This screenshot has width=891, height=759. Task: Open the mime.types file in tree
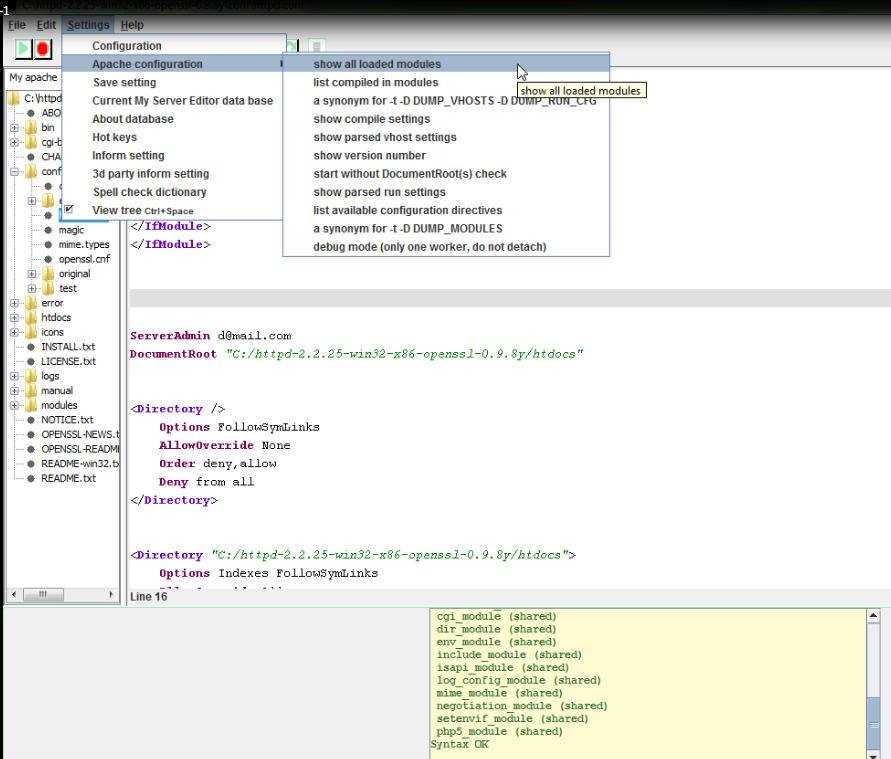coord(83,244)
